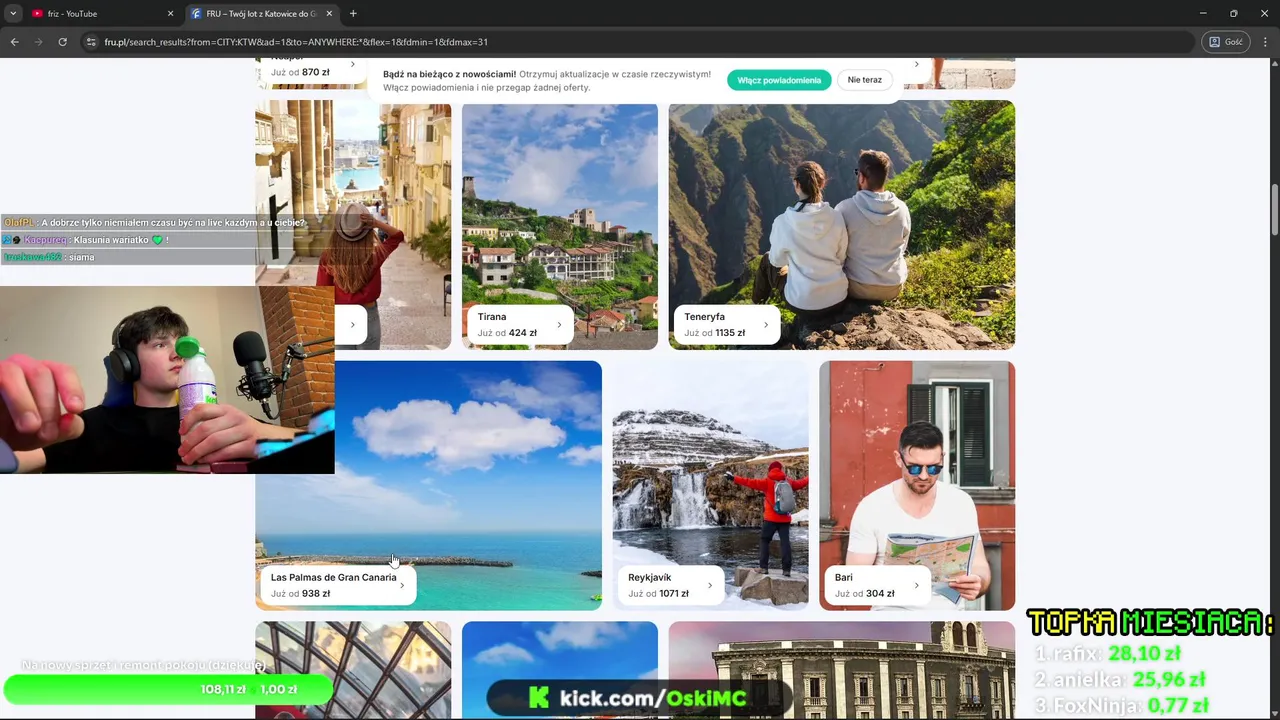Click the Już od 870 zł price

pyautogui.click(x=300, y=72)
